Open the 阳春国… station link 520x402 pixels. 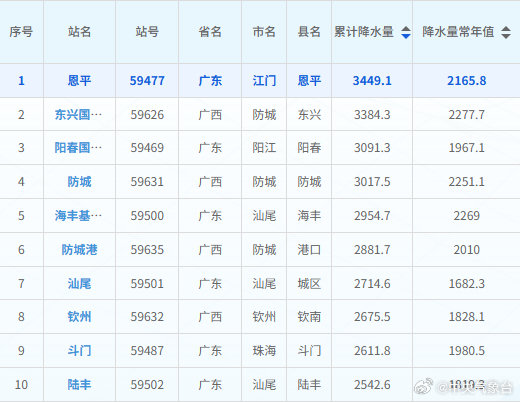pos(78,148)
